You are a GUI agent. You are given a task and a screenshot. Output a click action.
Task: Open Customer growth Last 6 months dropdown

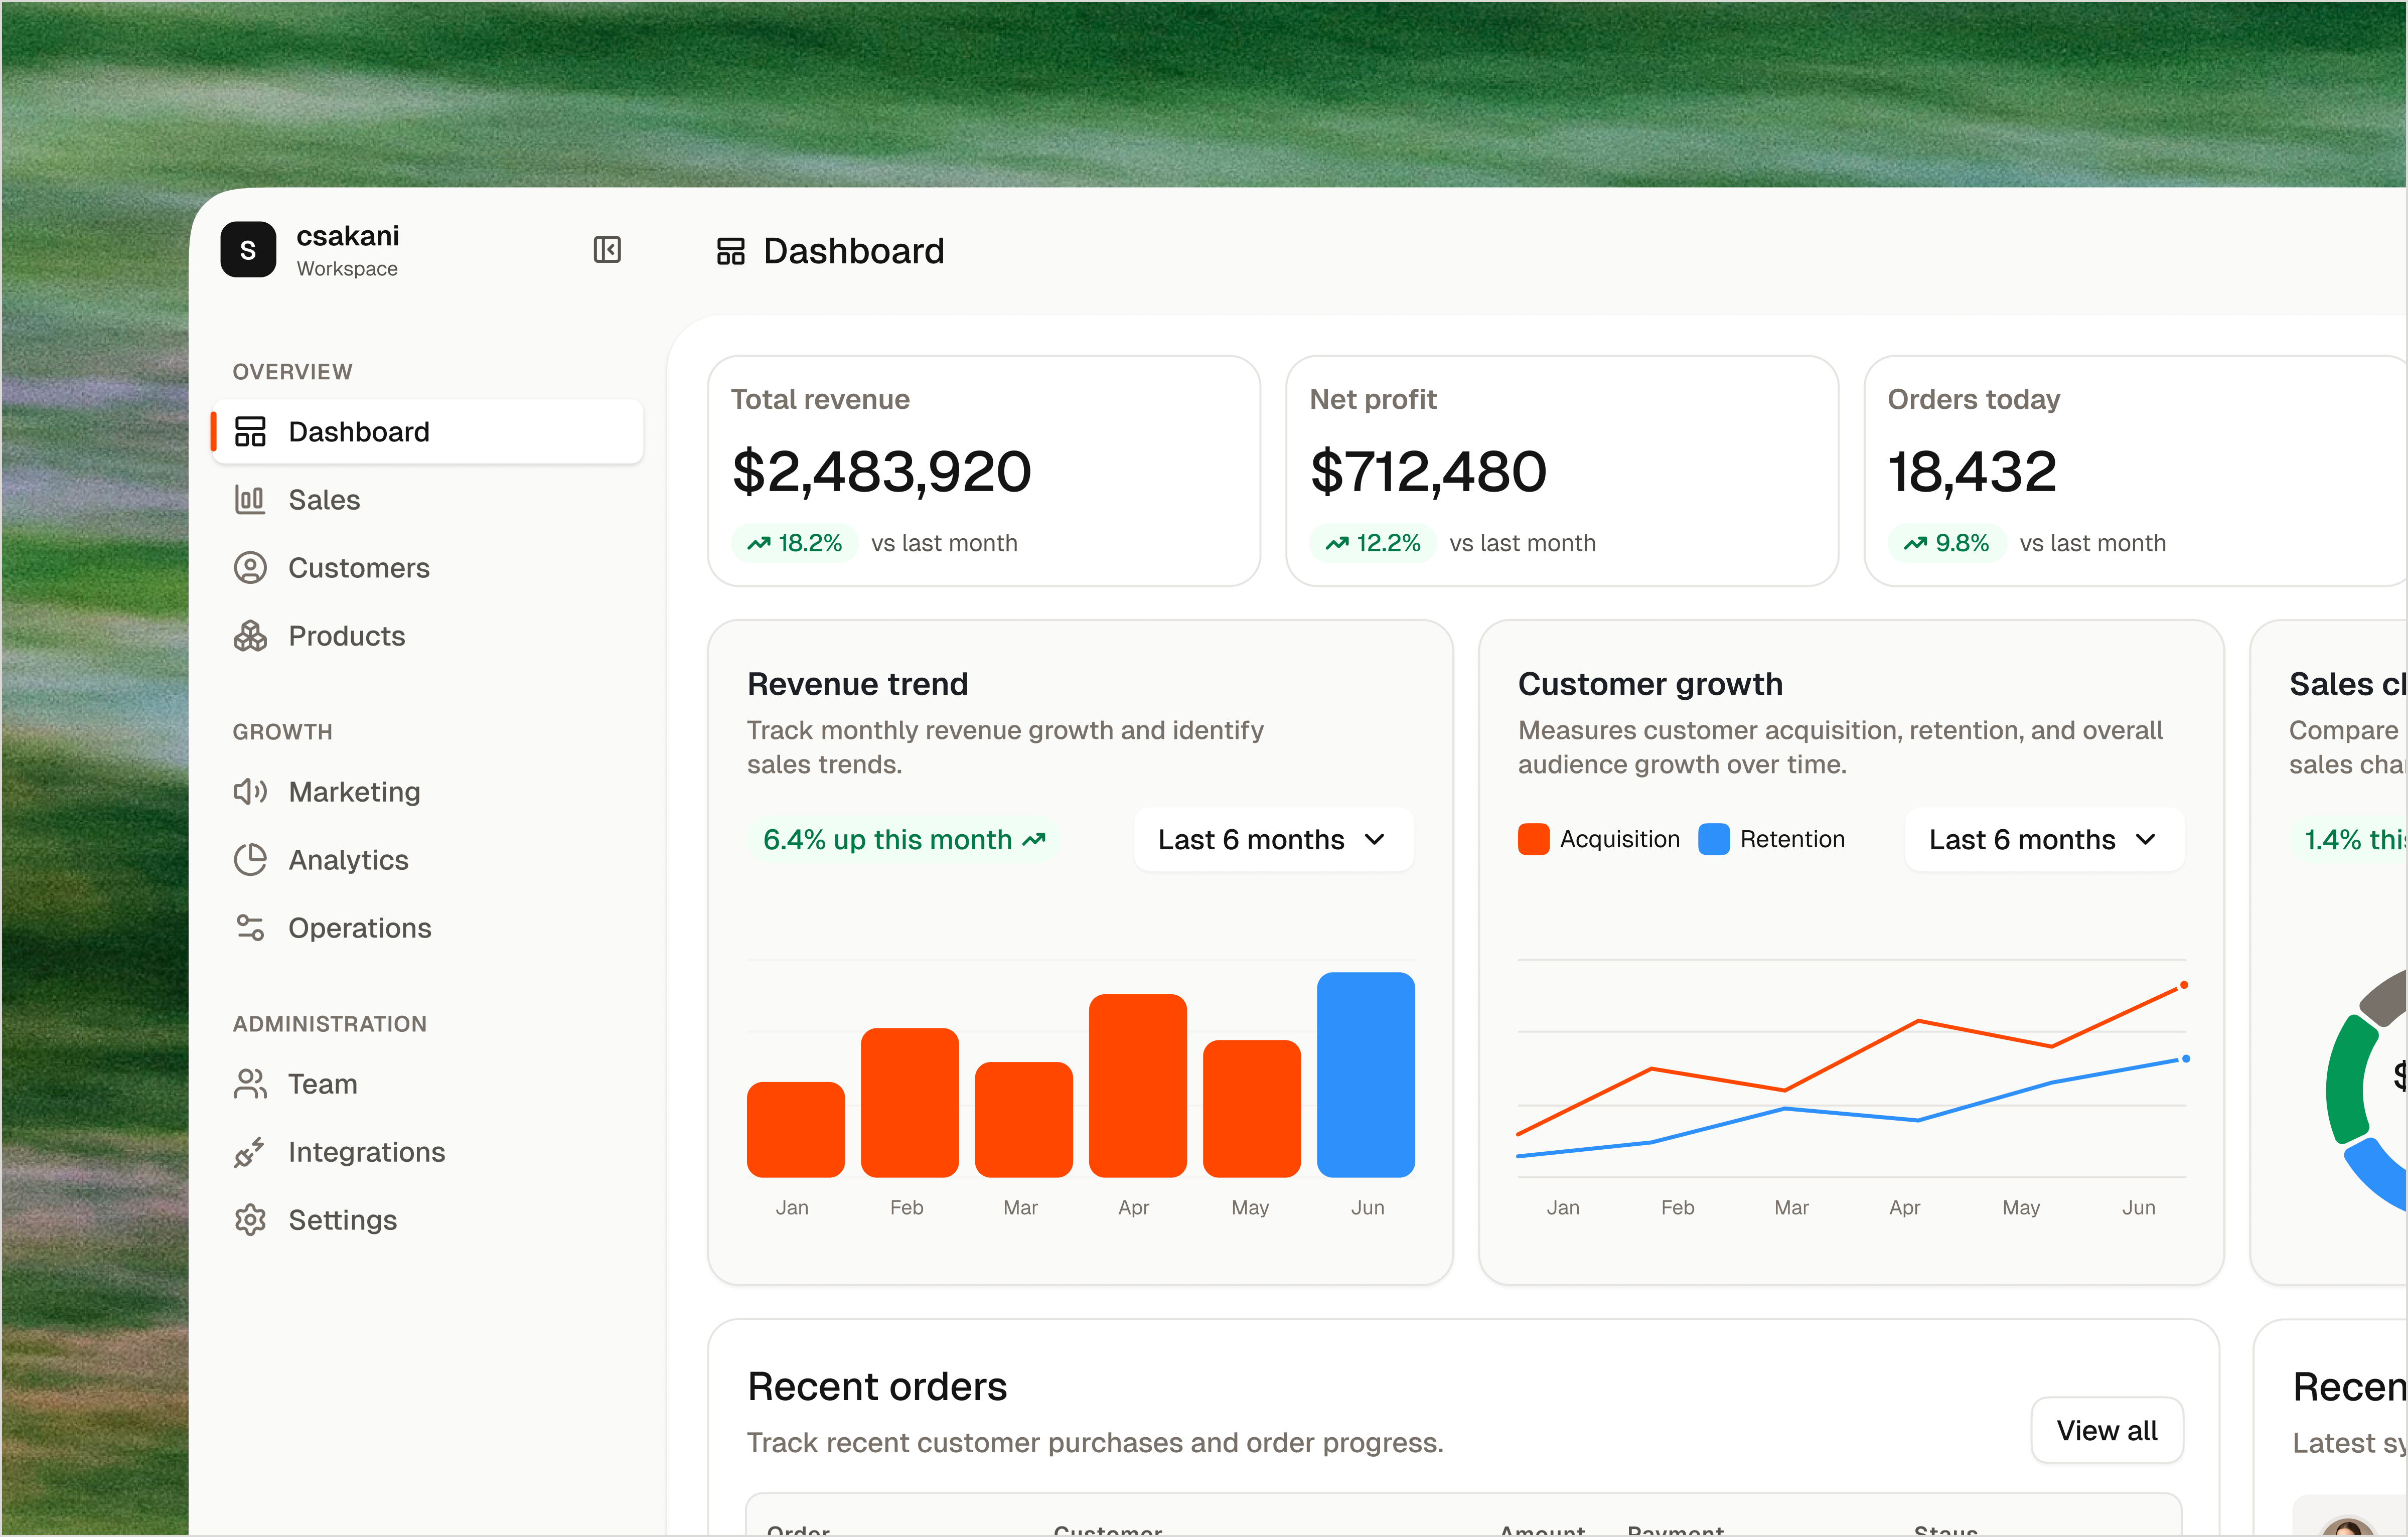pos(2044,840)
